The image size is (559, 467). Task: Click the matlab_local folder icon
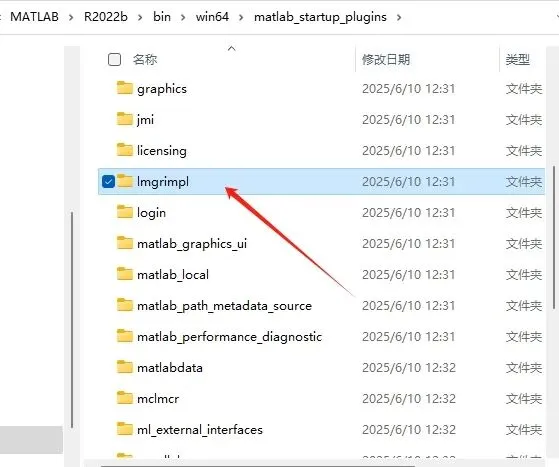point(125,274)
